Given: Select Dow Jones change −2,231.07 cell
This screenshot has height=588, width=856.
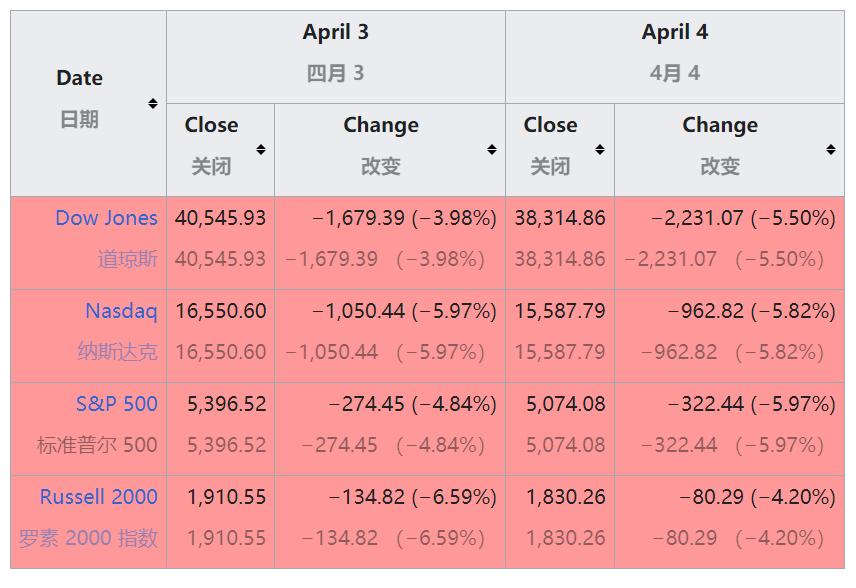Looking at the screenshot, I should click(729, 243).
